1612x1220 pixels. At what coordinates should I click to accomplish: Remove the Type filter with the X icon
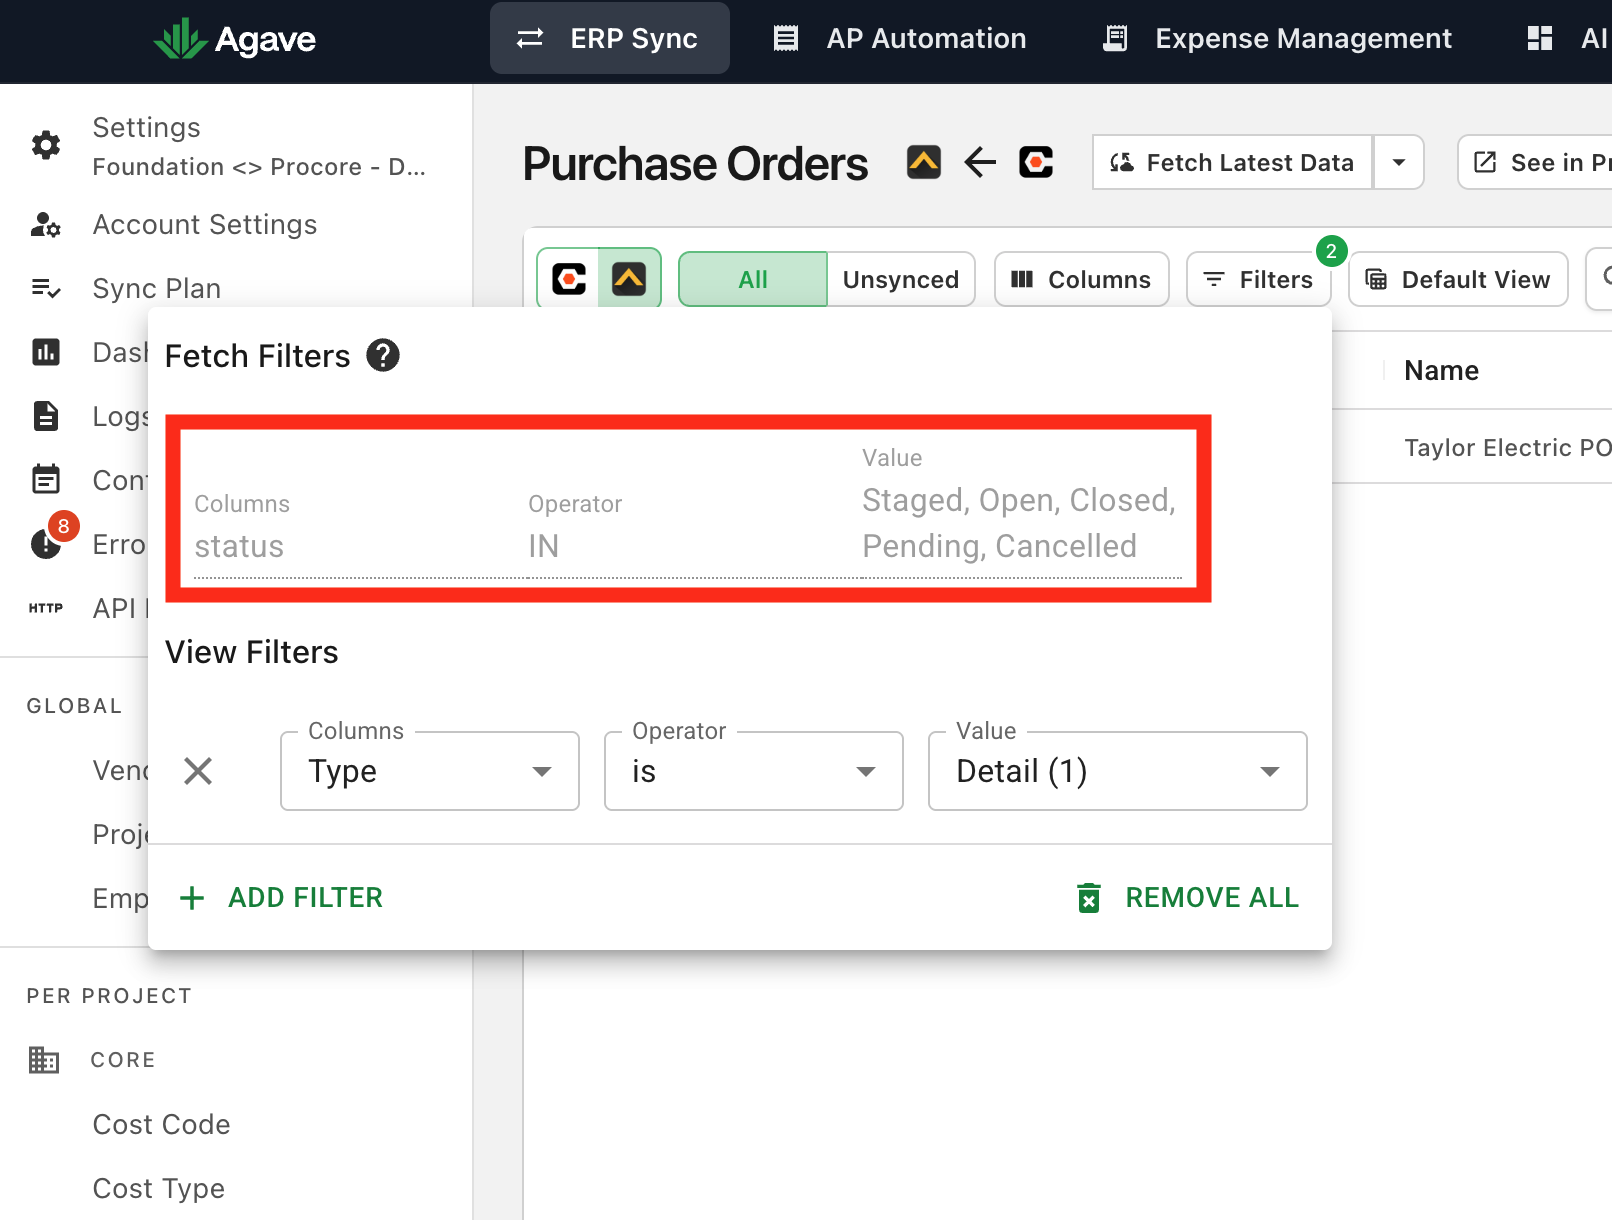[x=198, y=771]
